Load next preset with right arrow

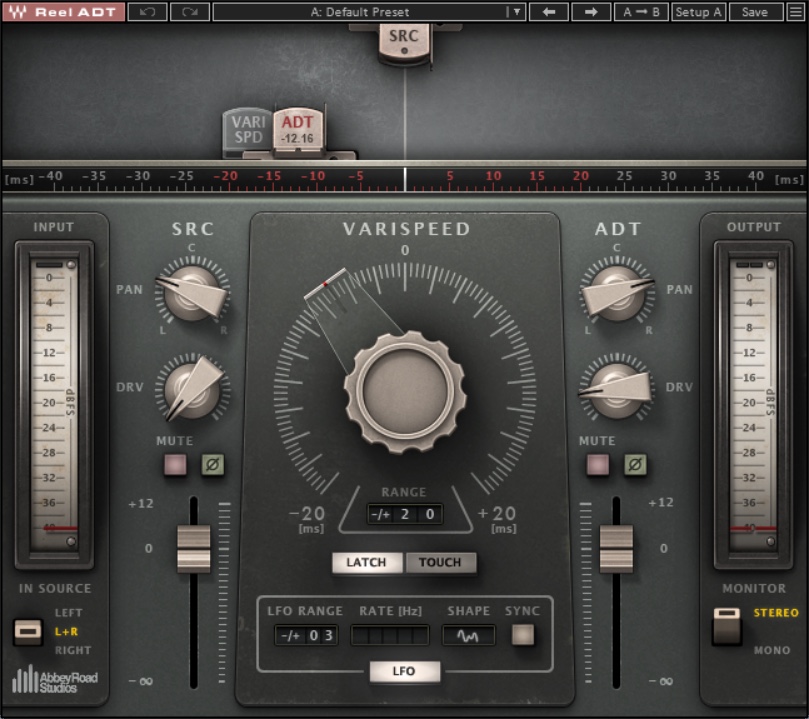[591, 12]
